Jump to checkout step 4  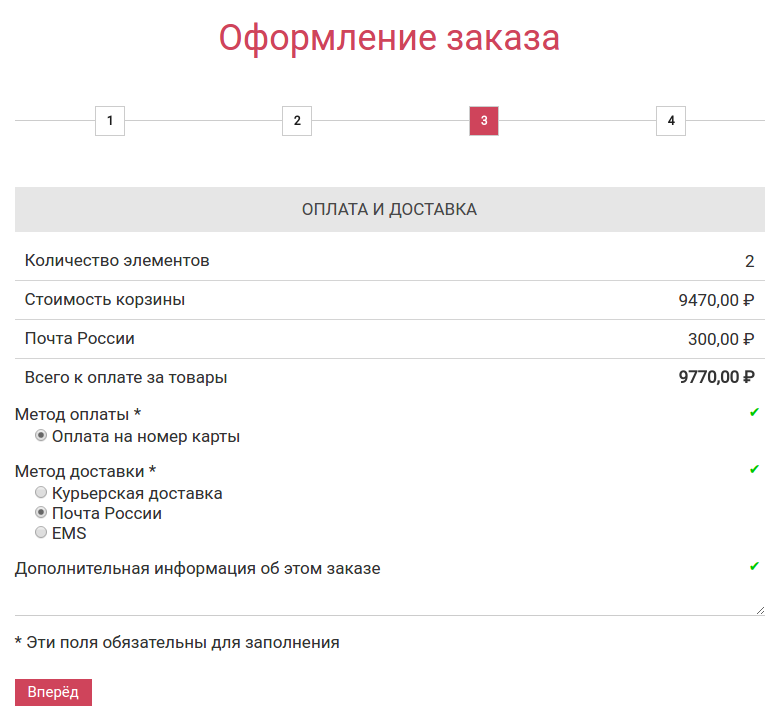[x=671, y=121]
